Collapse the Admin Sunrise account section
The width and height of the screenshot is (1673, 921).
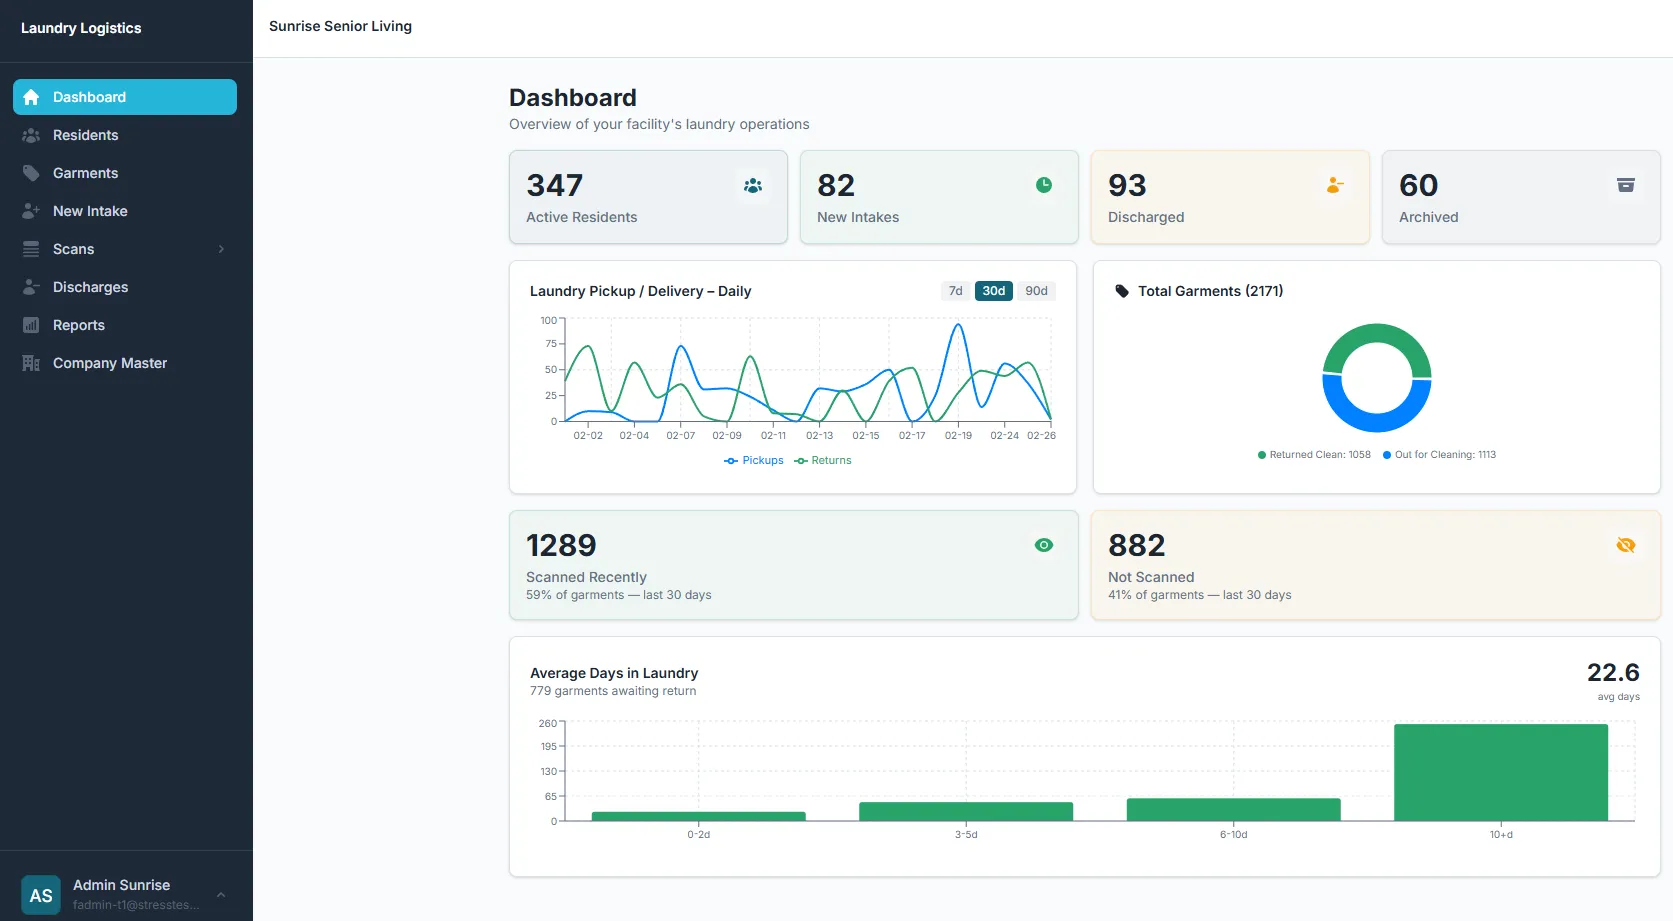pyautogui.click(x=219, y=895)
